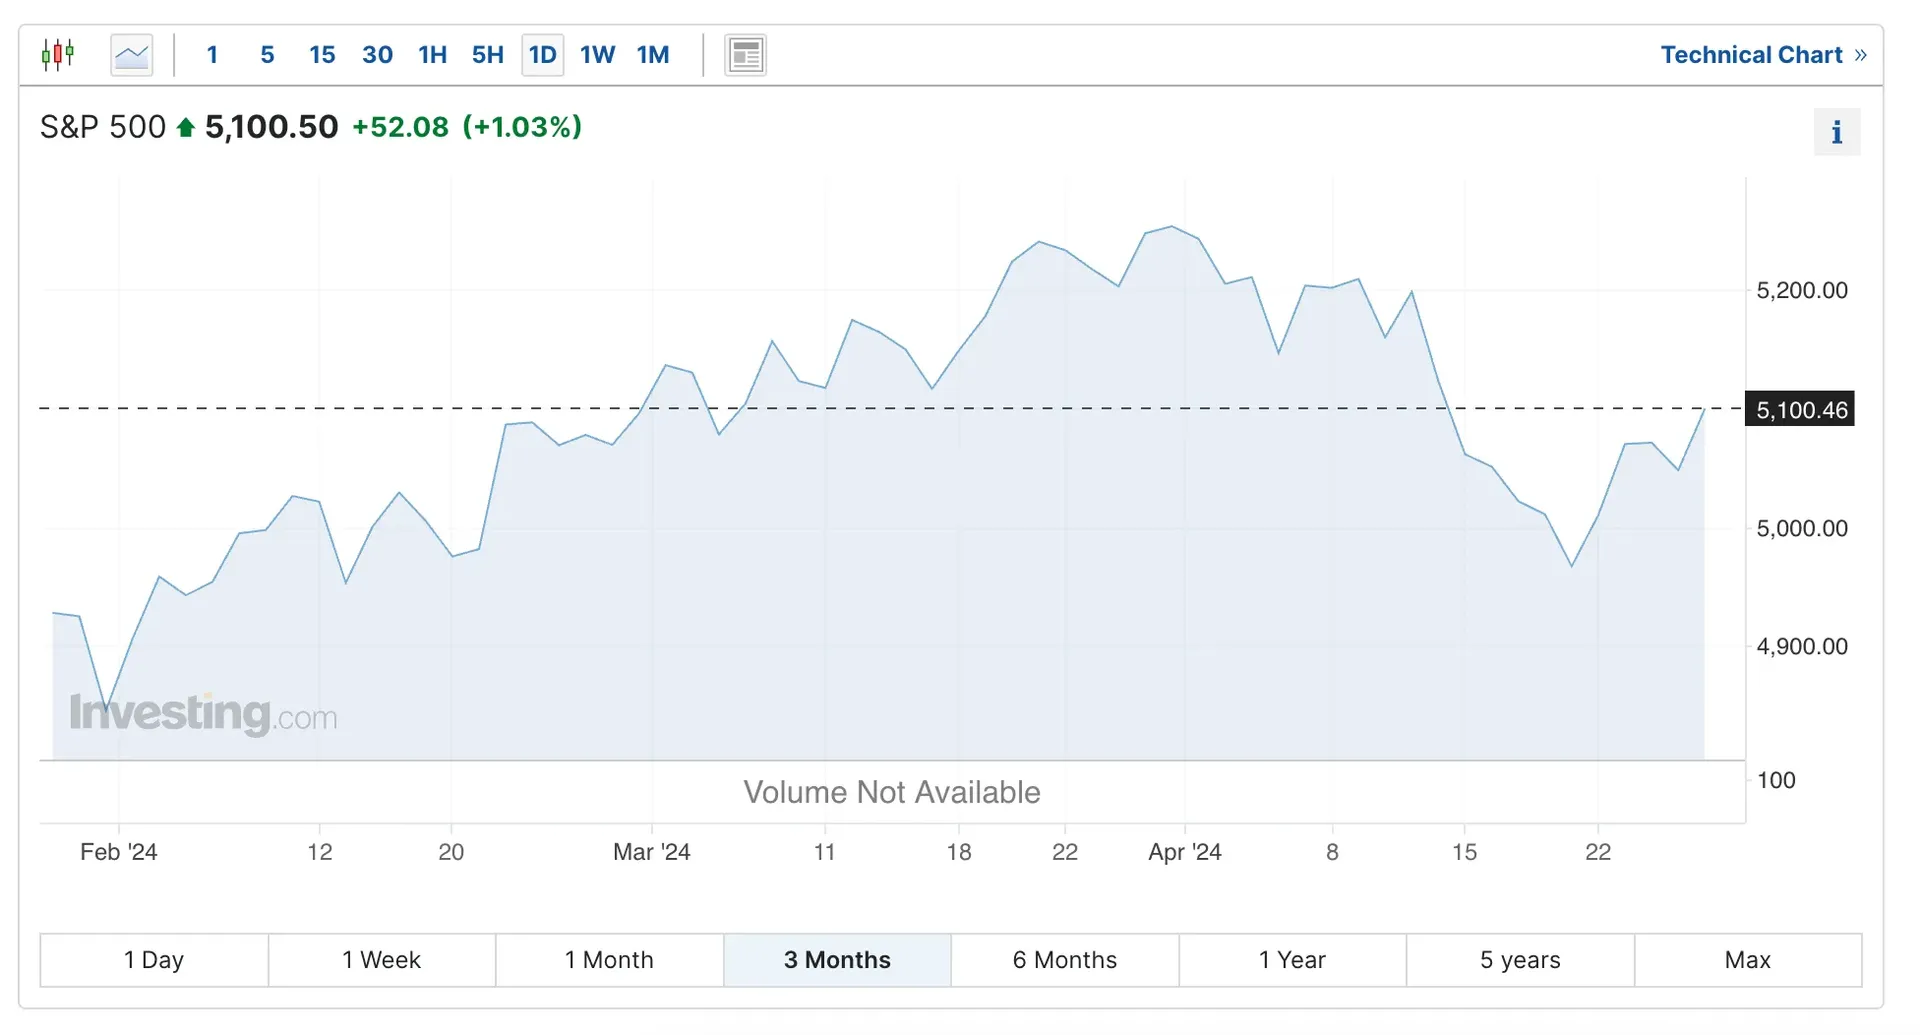Select the 1M interval

653,55
